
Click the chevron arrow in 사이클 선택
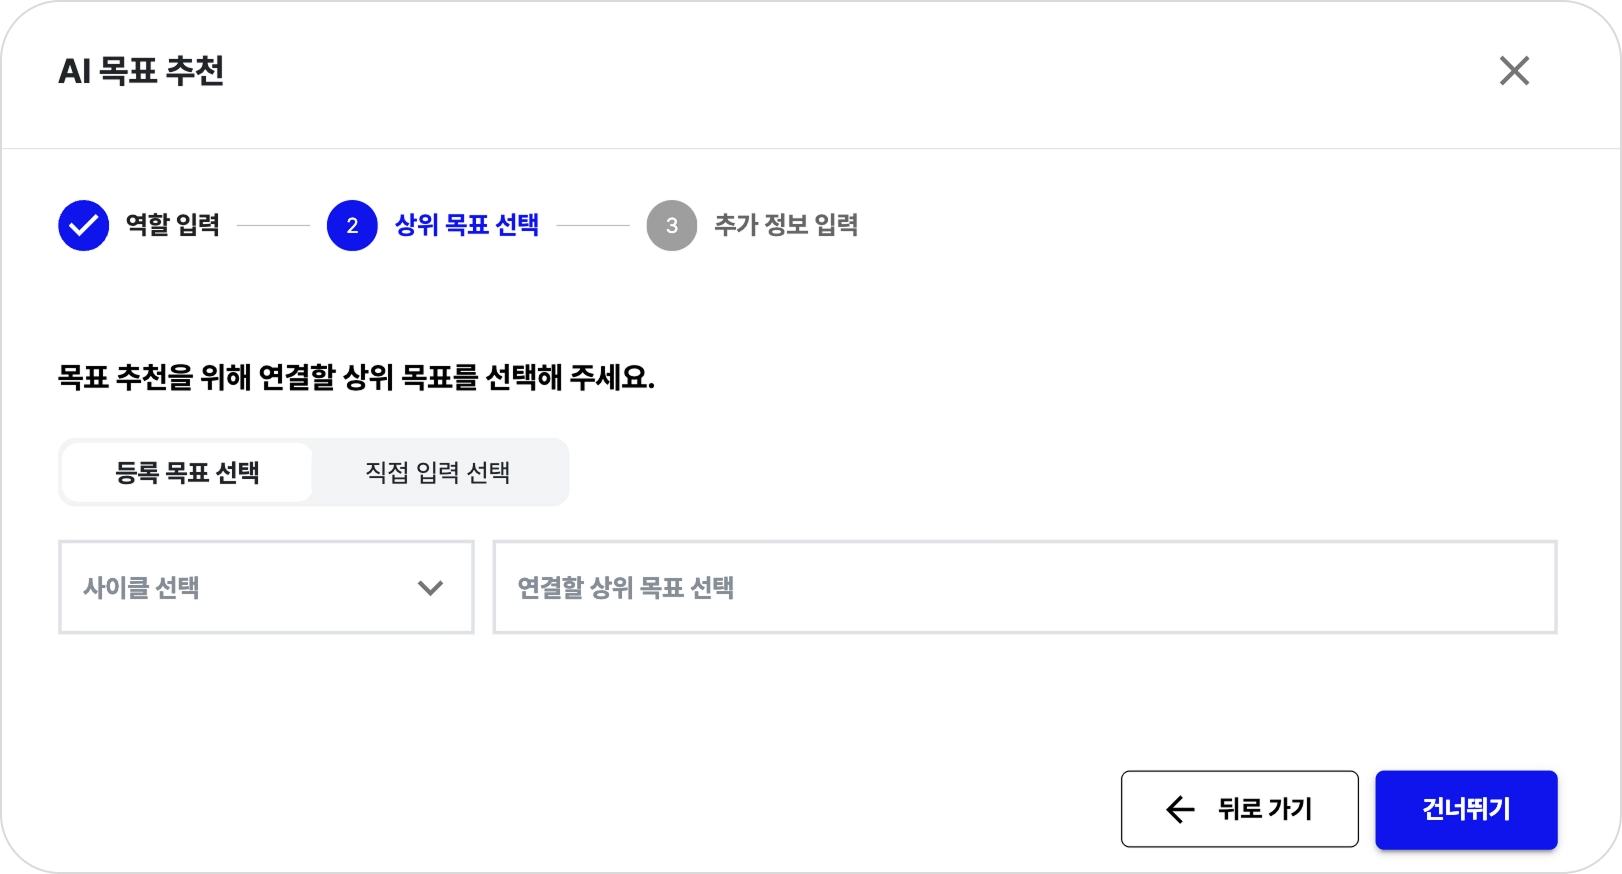pyautogui.click(x=430, y=588)
